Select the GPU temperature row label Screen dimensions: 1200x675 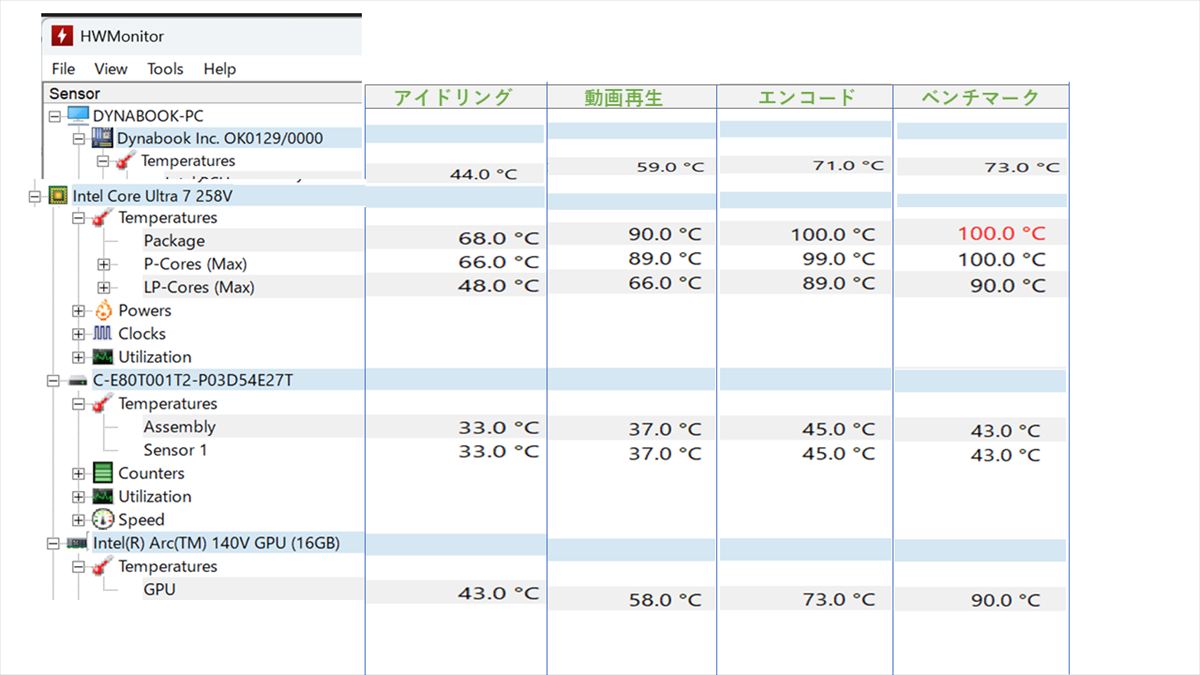tap(159, 590)
